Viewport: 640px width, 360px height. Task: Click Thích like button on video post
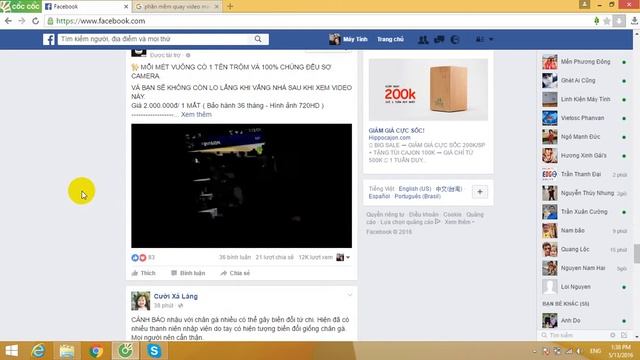tap(143, 273)
